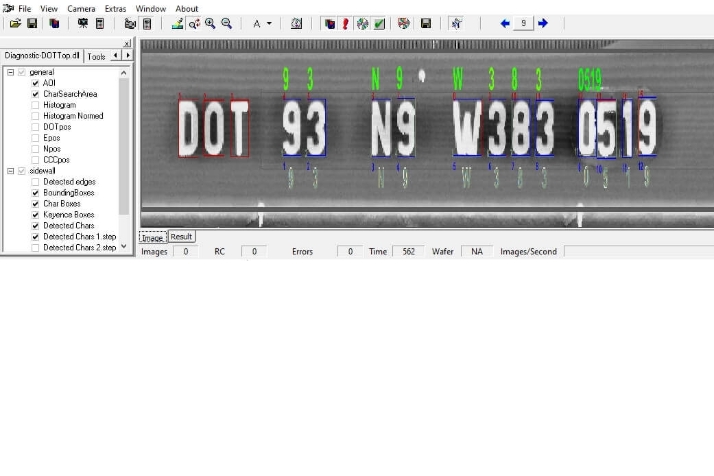The width and height of the screenshot is (714, 476).
Task: Click the floppy disk save icon
Action: click(x=31, y=23)
